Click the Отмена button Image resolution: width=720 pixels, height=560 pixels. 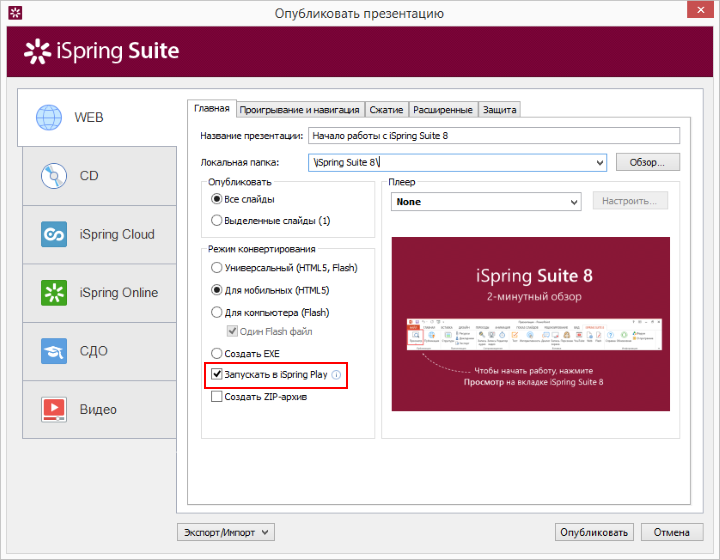click(672, 532)
